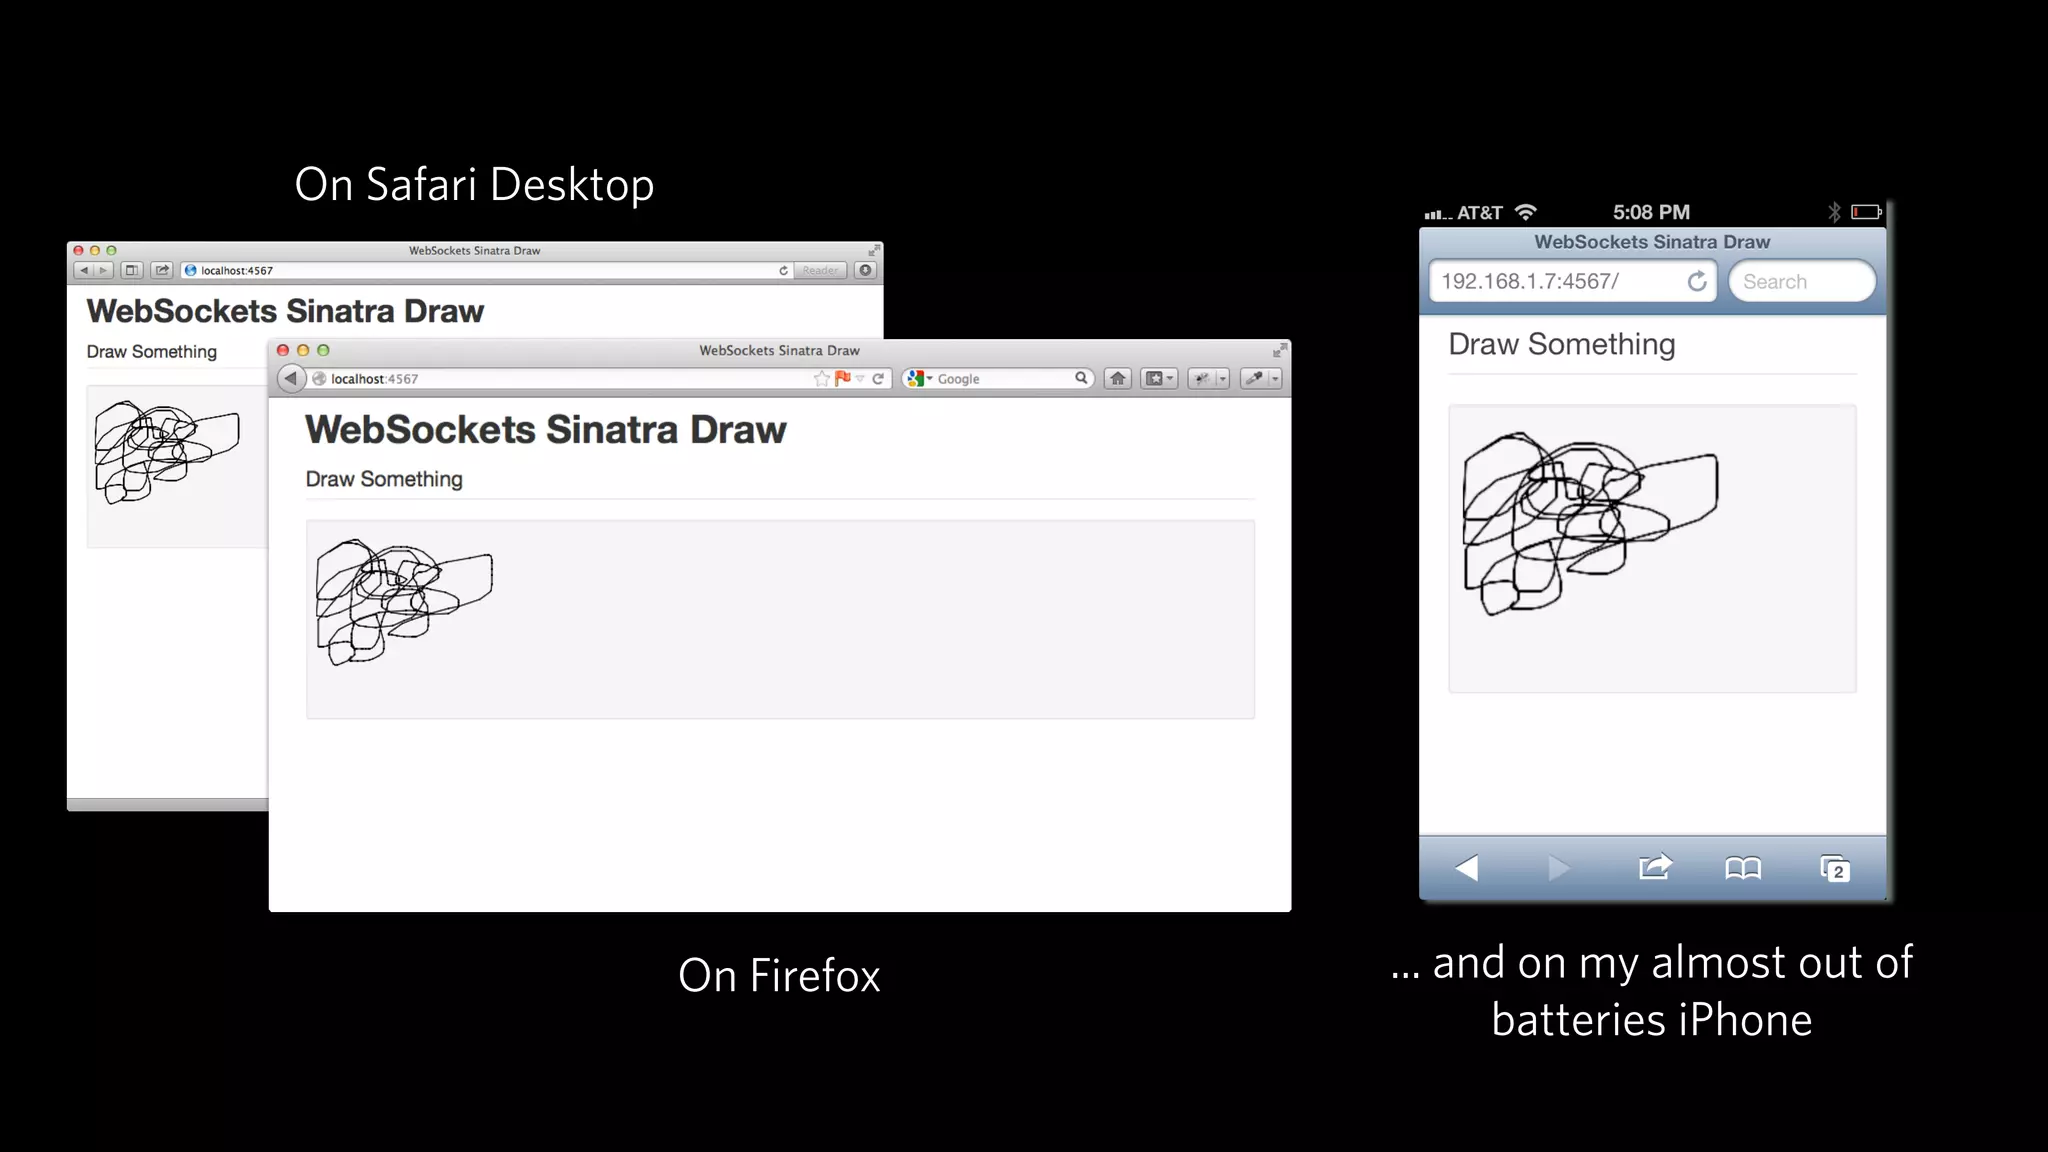The width and height of the screenshot is (2048, 1152).
Task: Click the Firefox add-on wrench toolbar icon
Action: point(1202,378)
